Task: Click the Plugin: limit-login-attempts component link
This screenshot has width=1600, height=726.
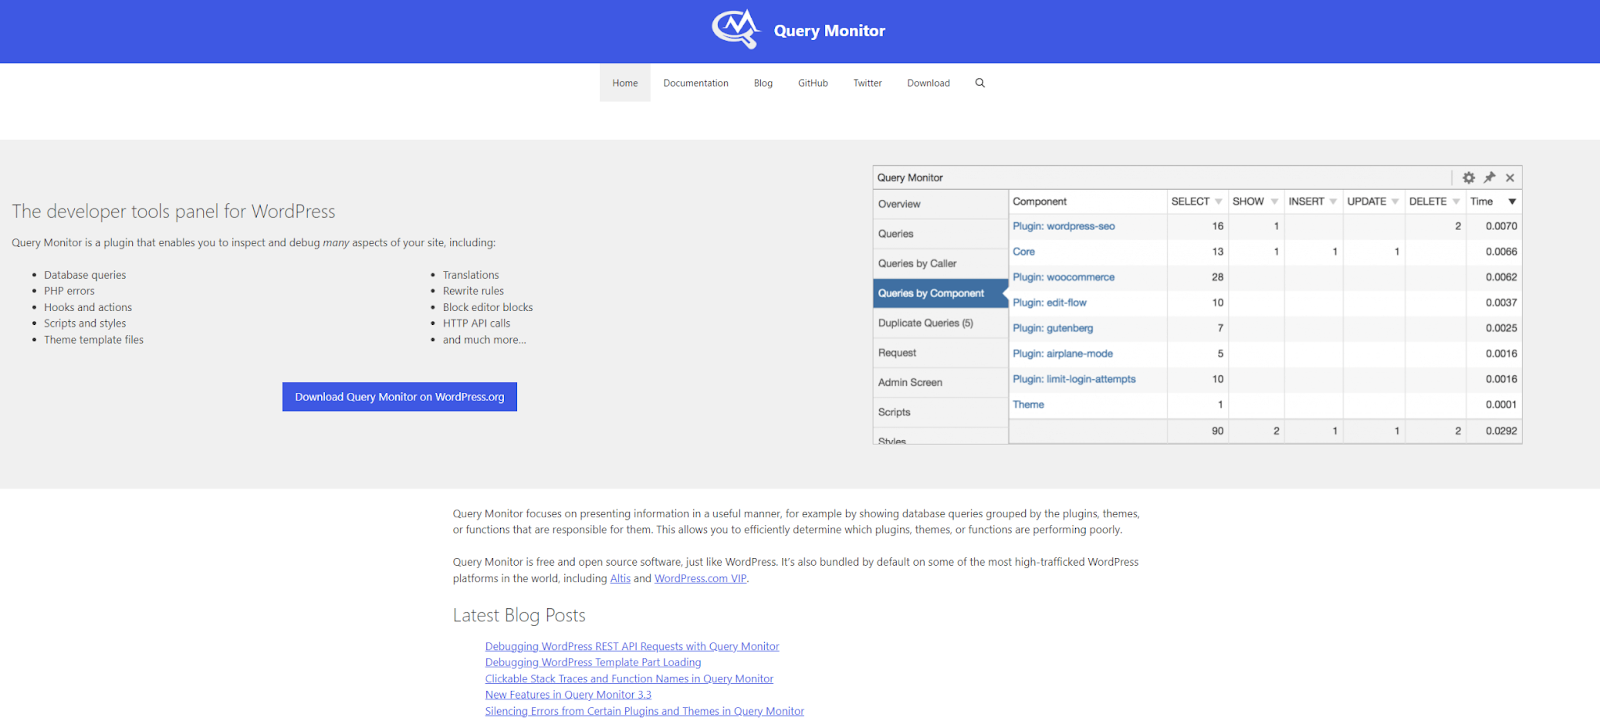Action: tap(1074, 379)
